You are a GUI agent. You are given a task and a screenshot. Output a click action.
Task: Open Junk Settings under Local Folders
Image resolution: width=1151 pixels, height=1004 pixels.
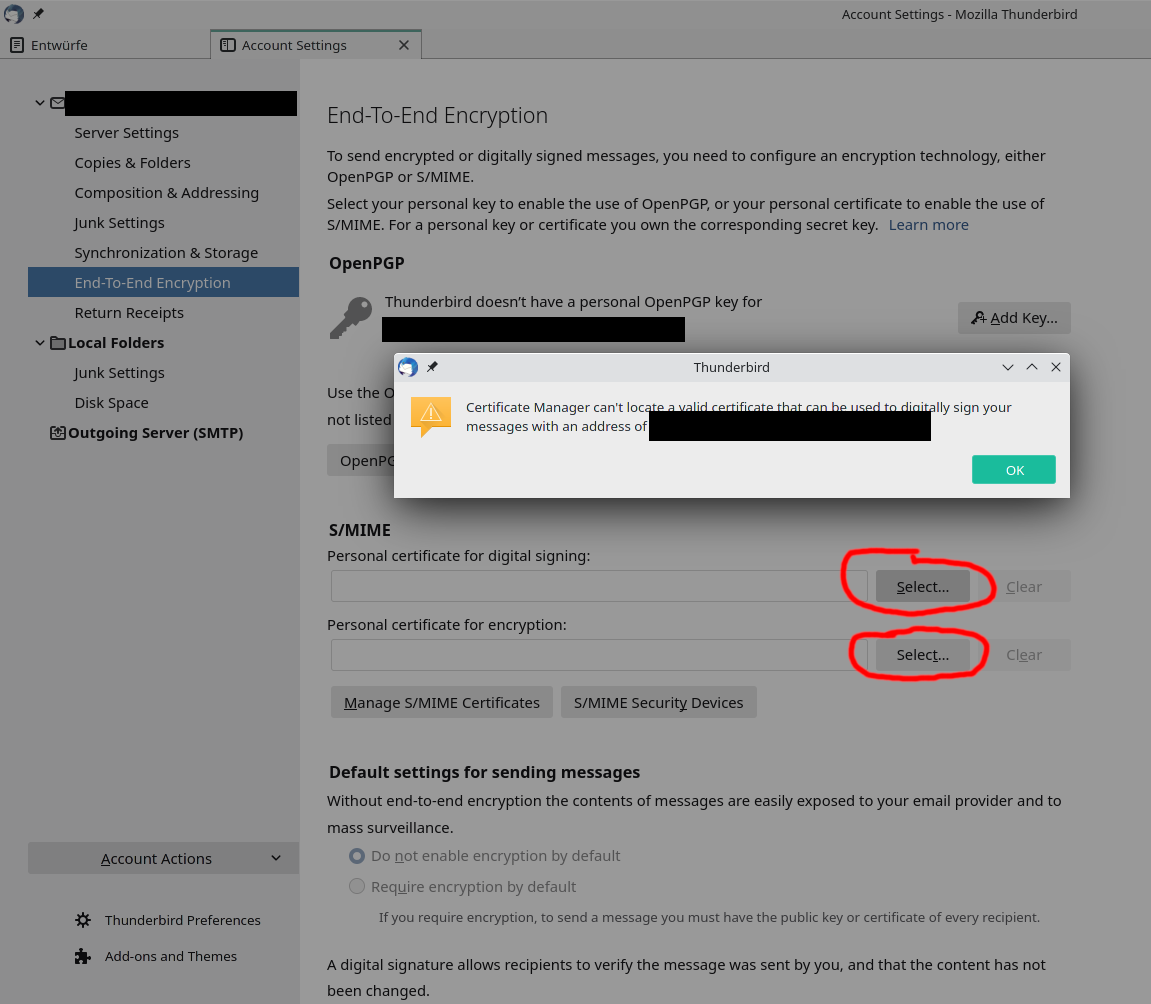click(119, 373)
